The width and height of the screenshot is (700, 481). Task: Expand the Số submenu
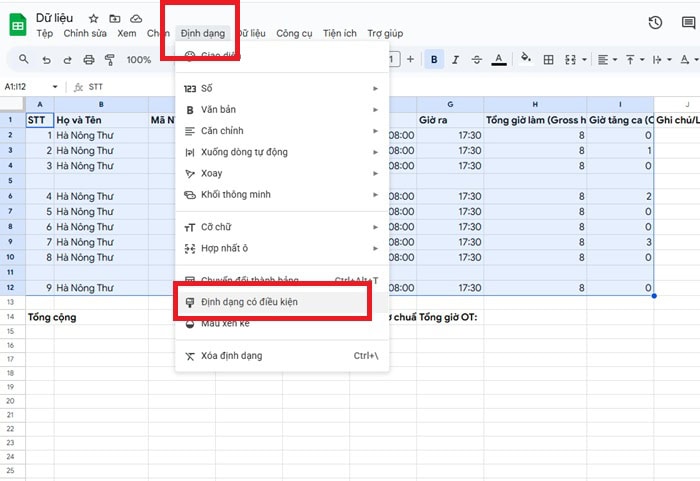tap(280, 88)
